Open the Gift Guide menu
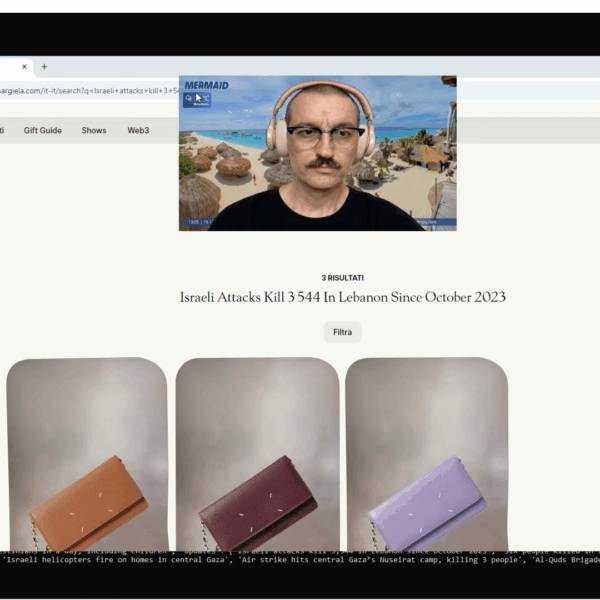The height and width of the screenshot is (600, 600). click(43, 130)
